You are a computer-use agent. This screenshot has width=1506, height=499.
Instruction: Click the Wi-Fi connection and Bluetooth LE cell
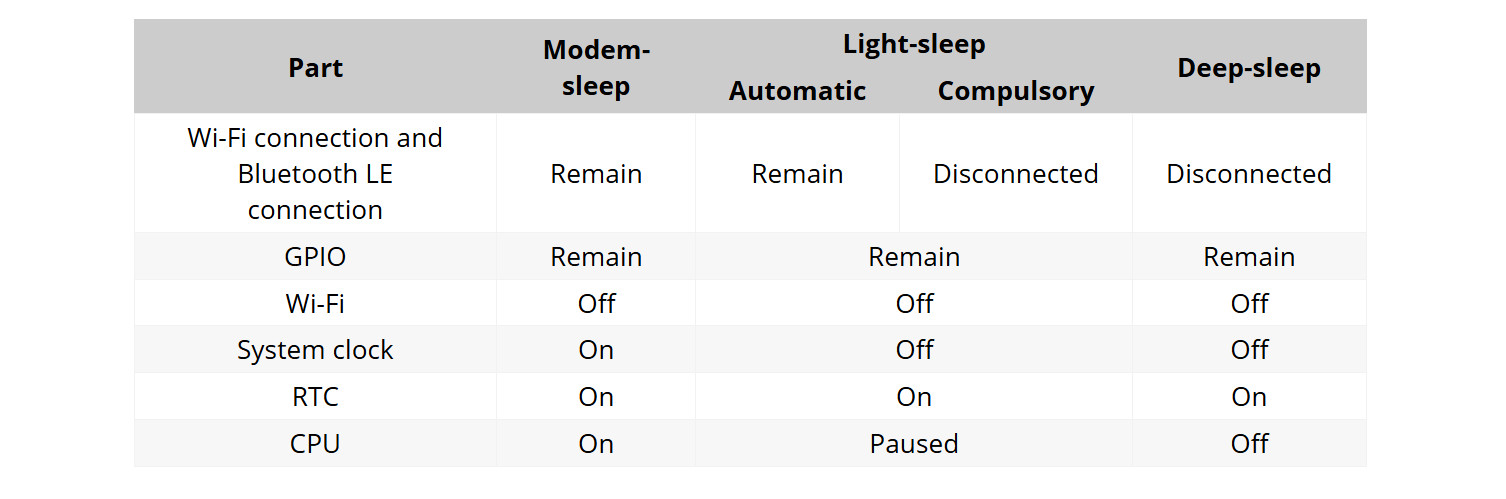click(315, 174)
